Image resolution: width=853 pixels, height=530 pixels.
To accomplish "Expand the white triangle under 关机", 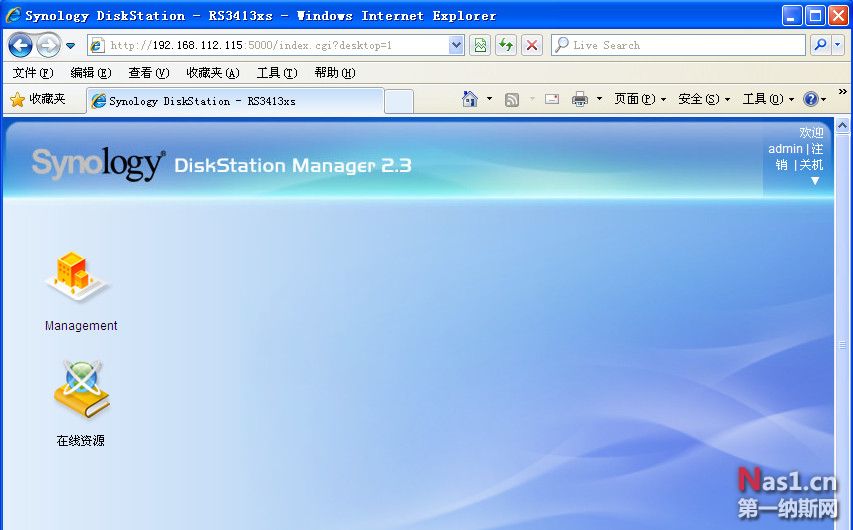I will click(815, 181).
